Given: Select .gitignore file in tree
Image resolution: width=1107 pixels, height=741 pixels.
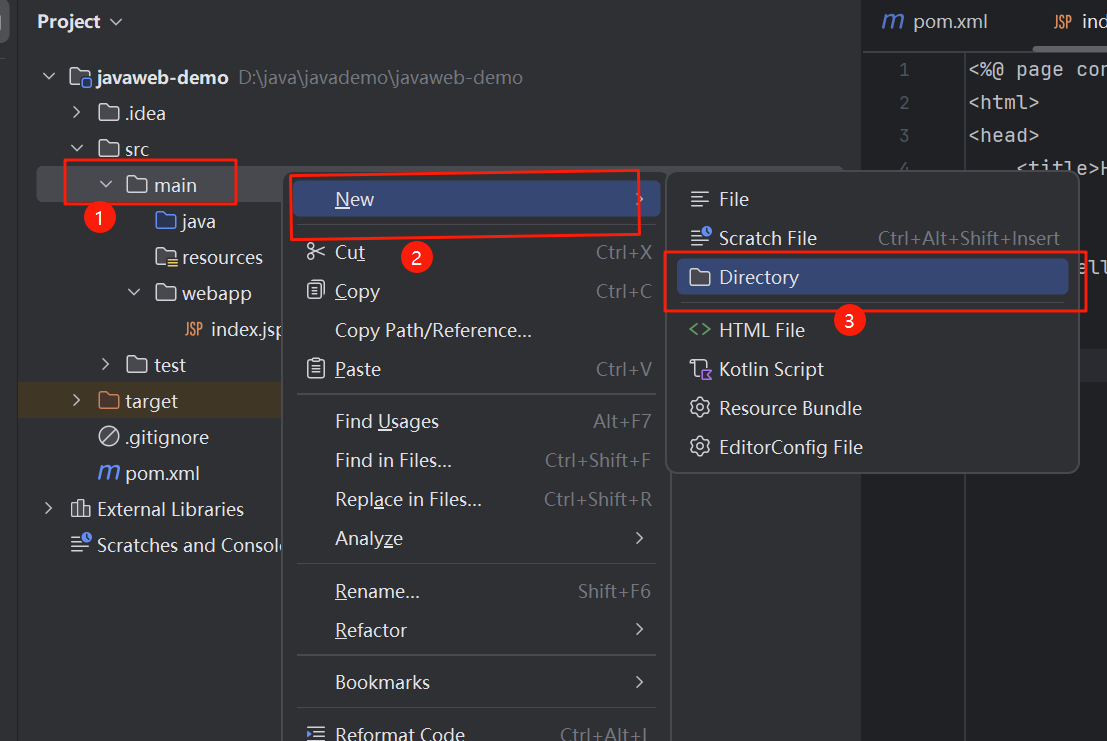Looking at the screenshot, I should point(167,437).
